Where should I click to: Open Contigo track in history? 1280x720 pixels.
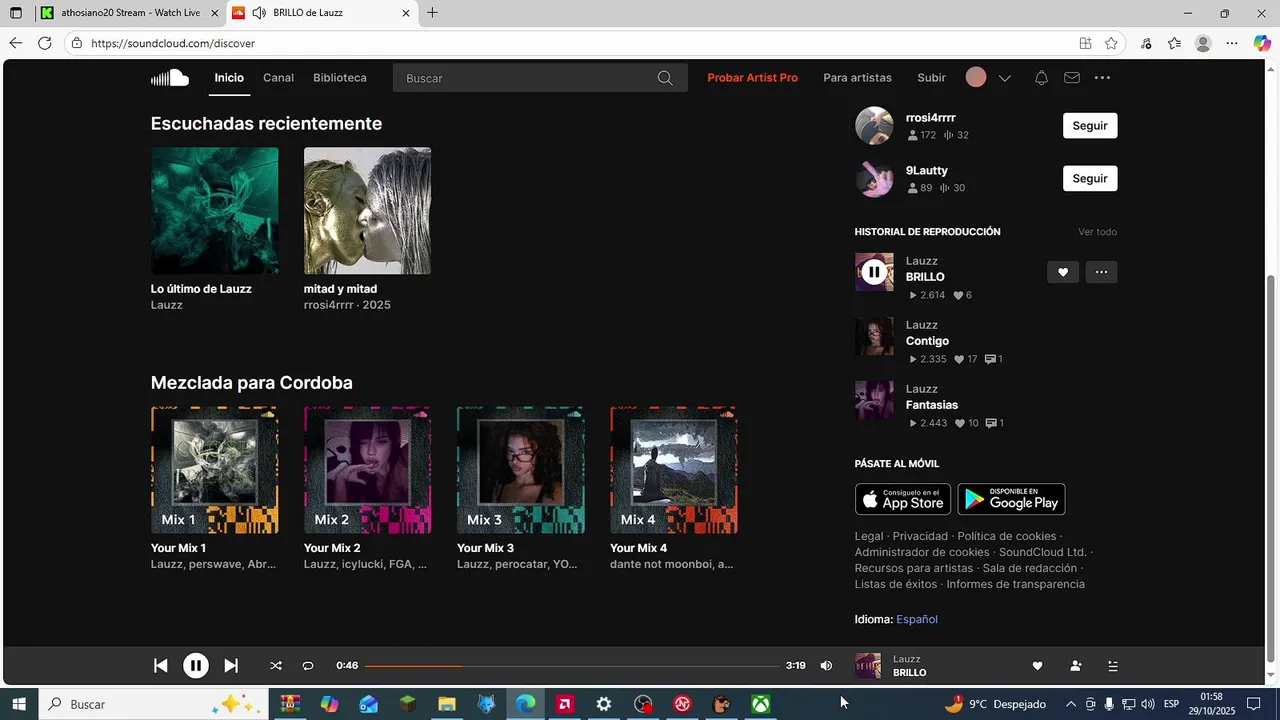coord(927,341)
